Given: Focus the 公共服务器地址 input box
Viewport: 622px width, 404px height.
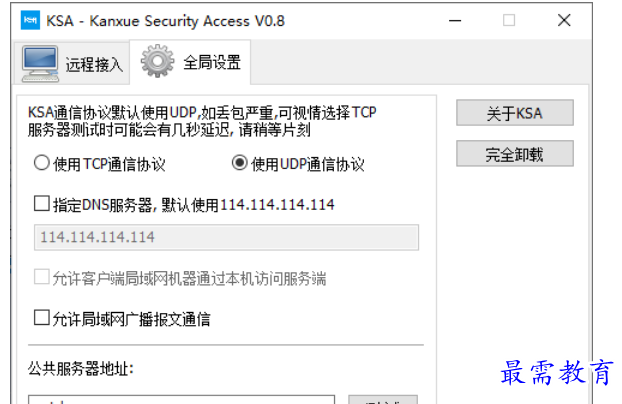Looking at the screenshot, I should click(x=181, y=399).
